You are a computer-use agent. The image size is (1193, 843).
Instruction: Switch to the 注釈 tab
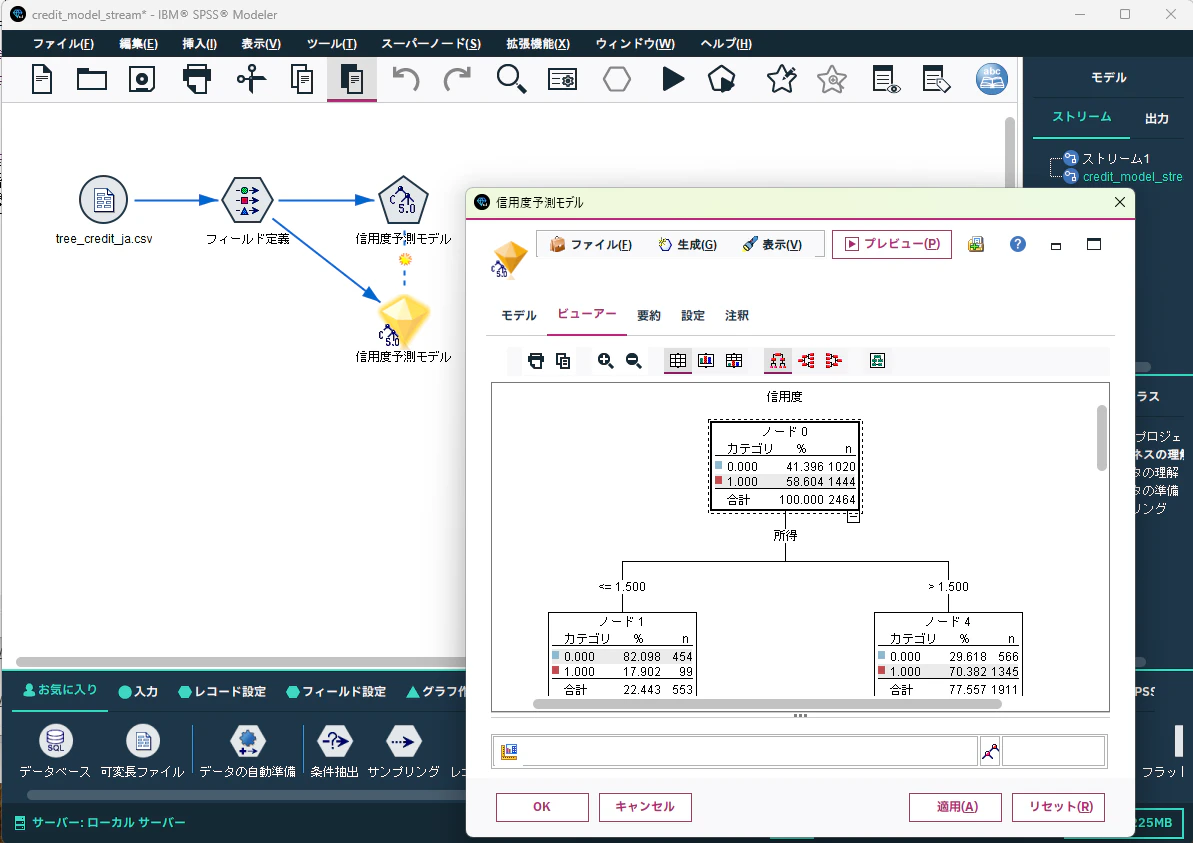pos(736,315)
